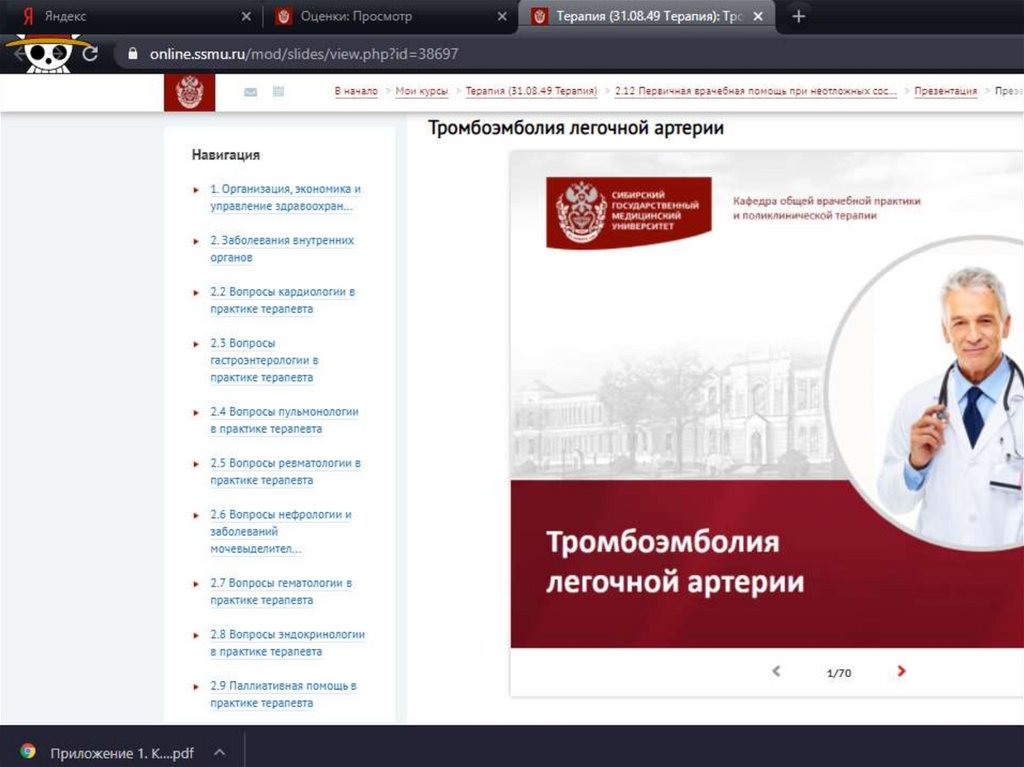Click the lock icon in the address bar
This screenshot has height=767, width=1024.
133,54
